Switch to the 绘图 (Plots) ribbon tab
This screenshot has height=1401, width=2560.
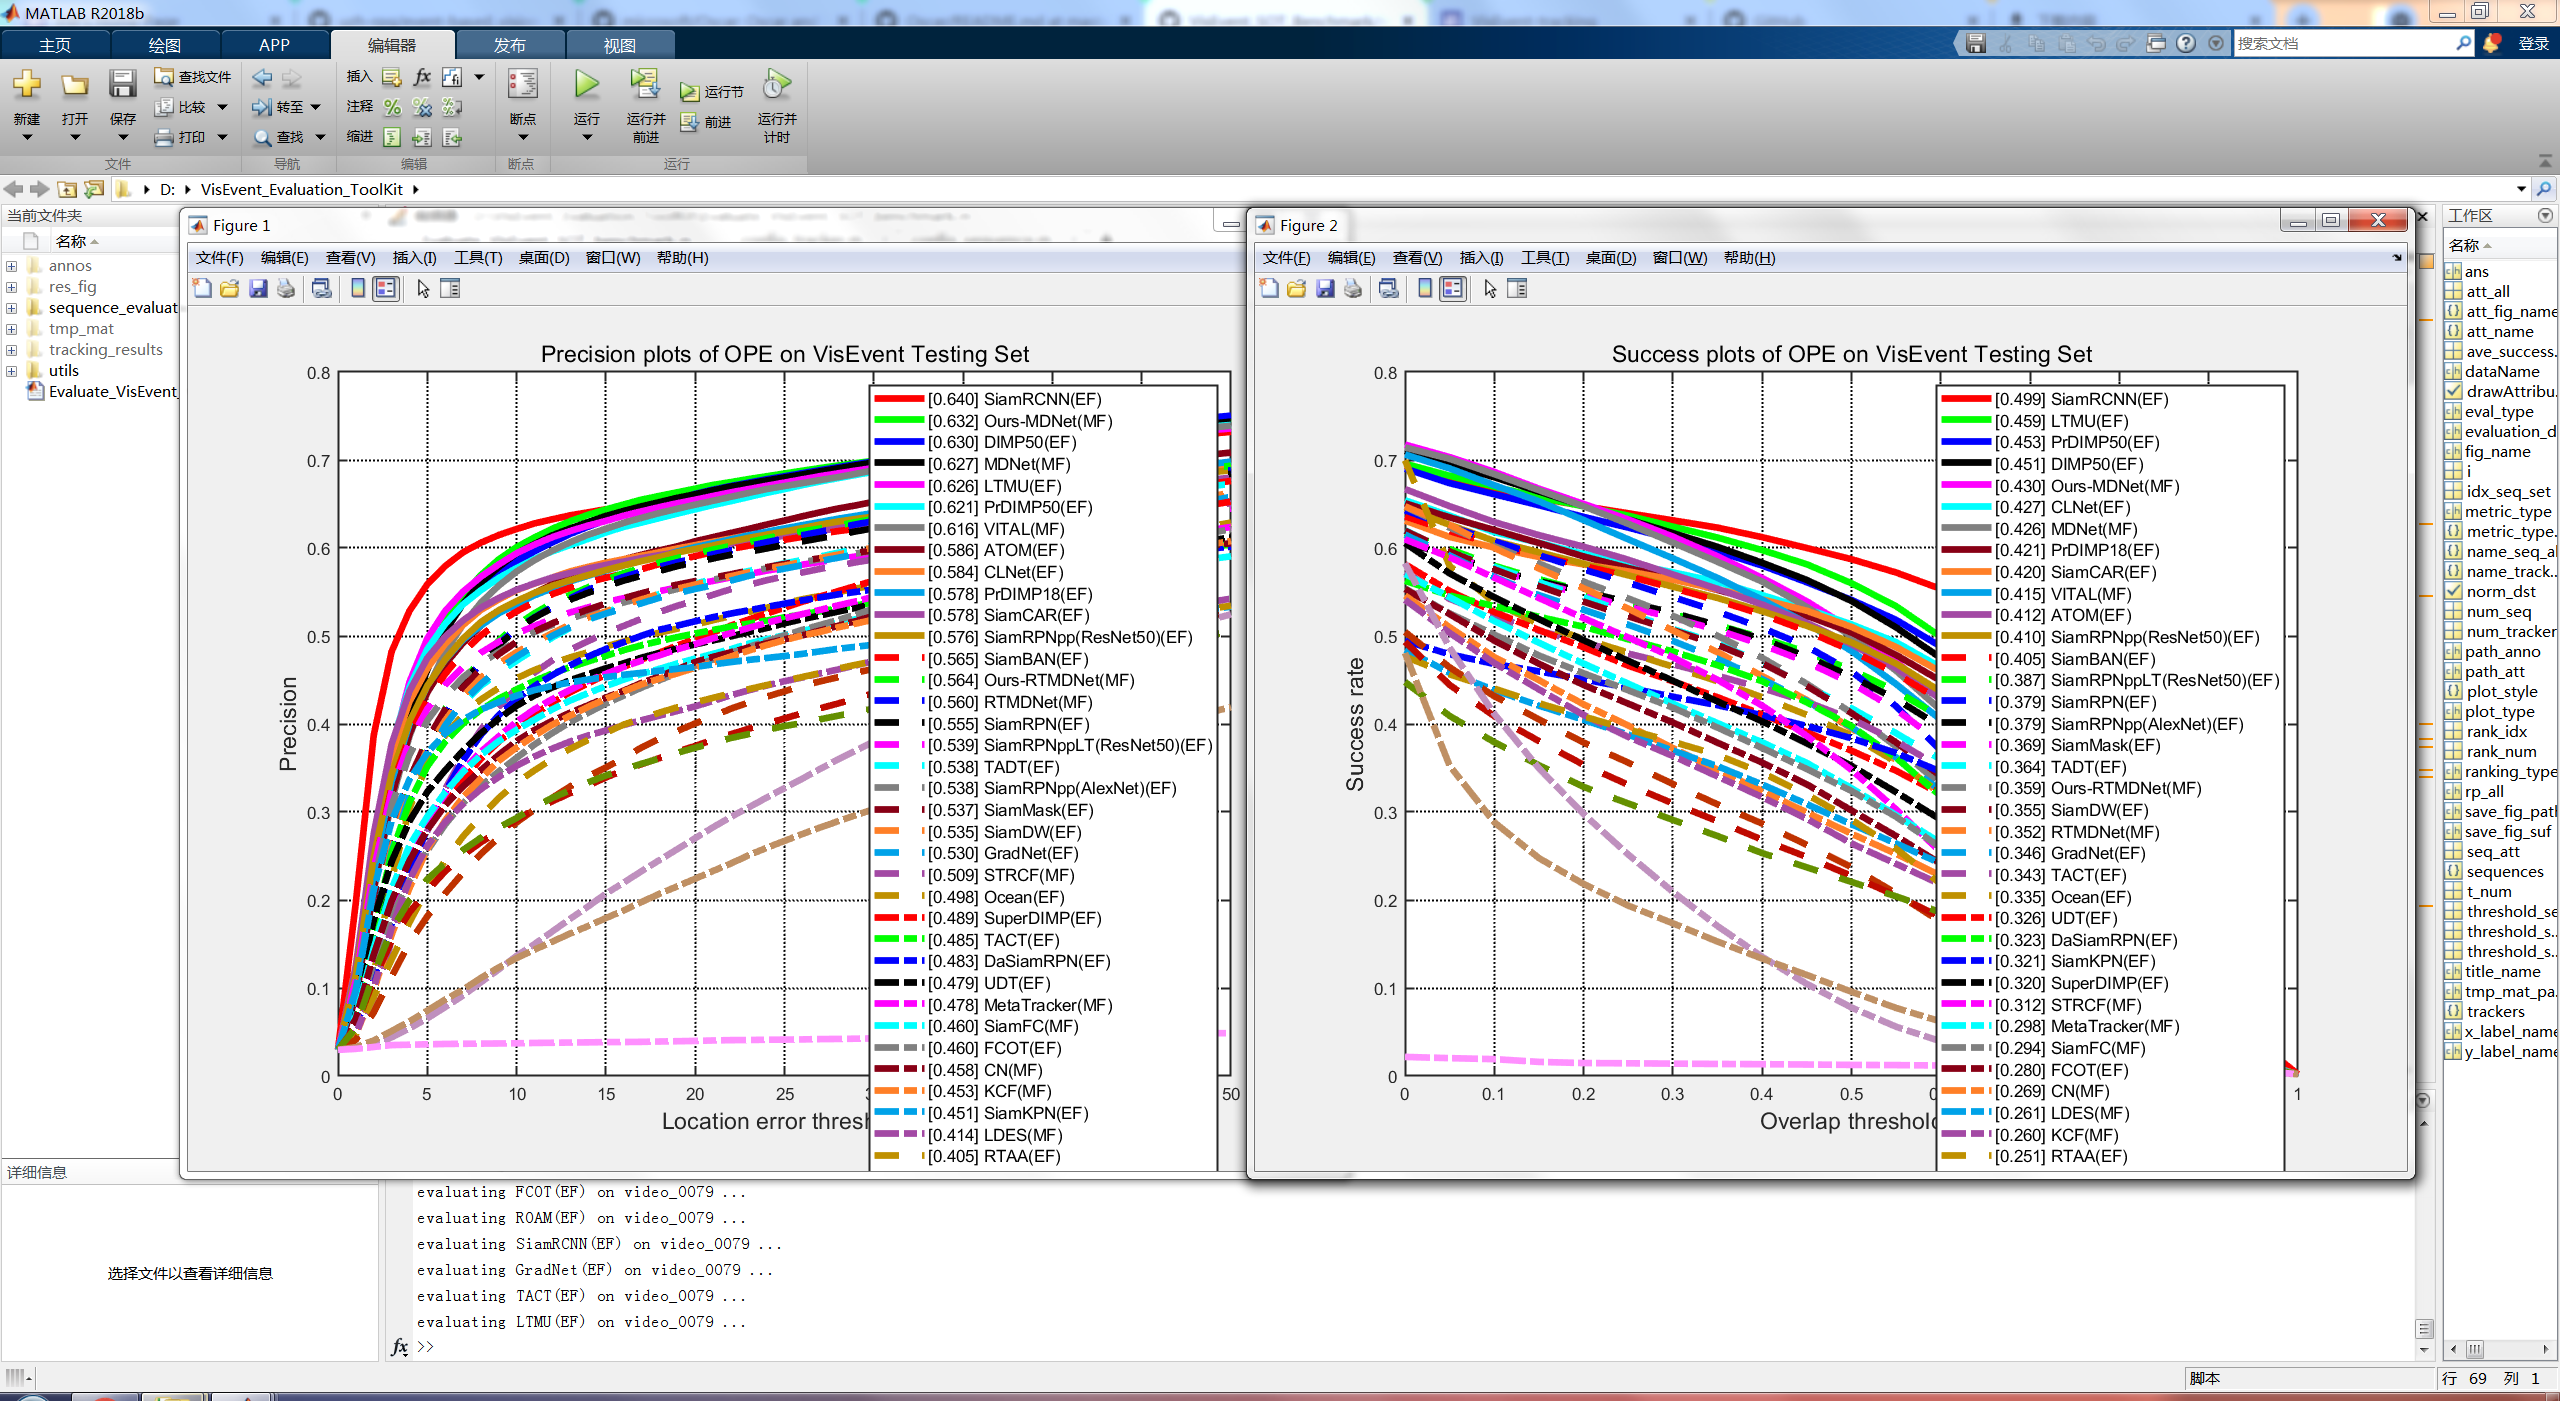(164, 45)
